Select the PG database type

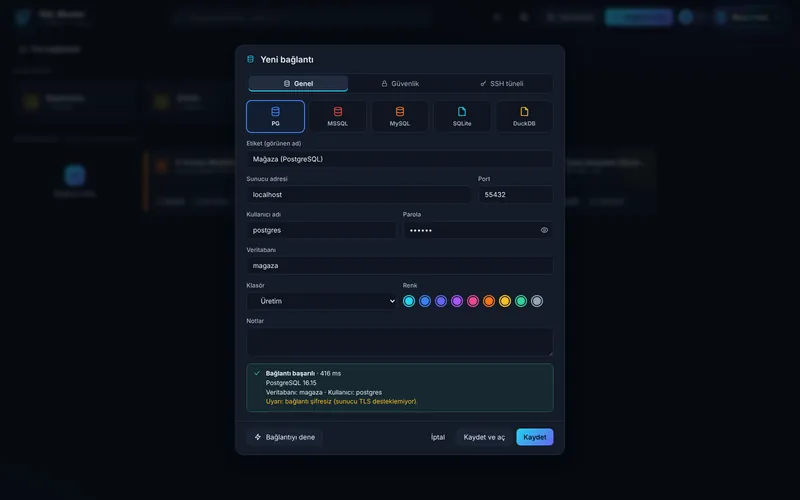[x=276, y=116]
